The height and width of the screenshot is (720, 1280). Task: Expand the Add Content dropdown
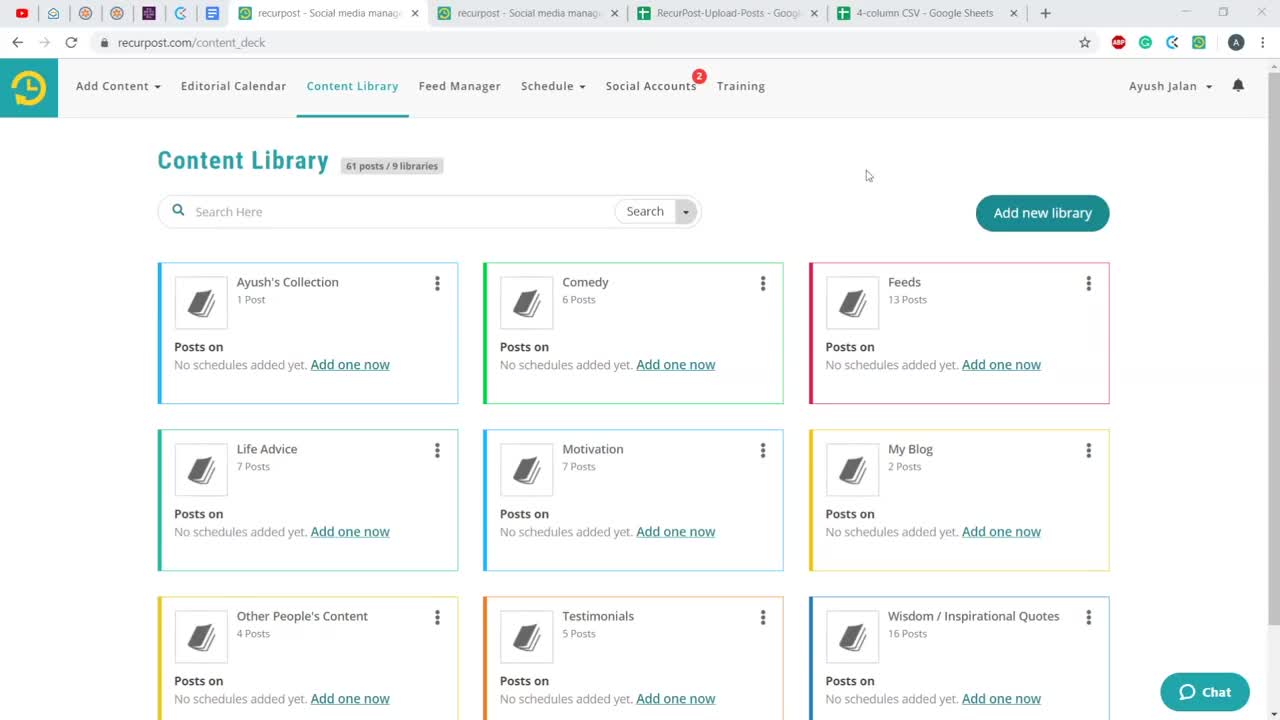pos(118,86)
